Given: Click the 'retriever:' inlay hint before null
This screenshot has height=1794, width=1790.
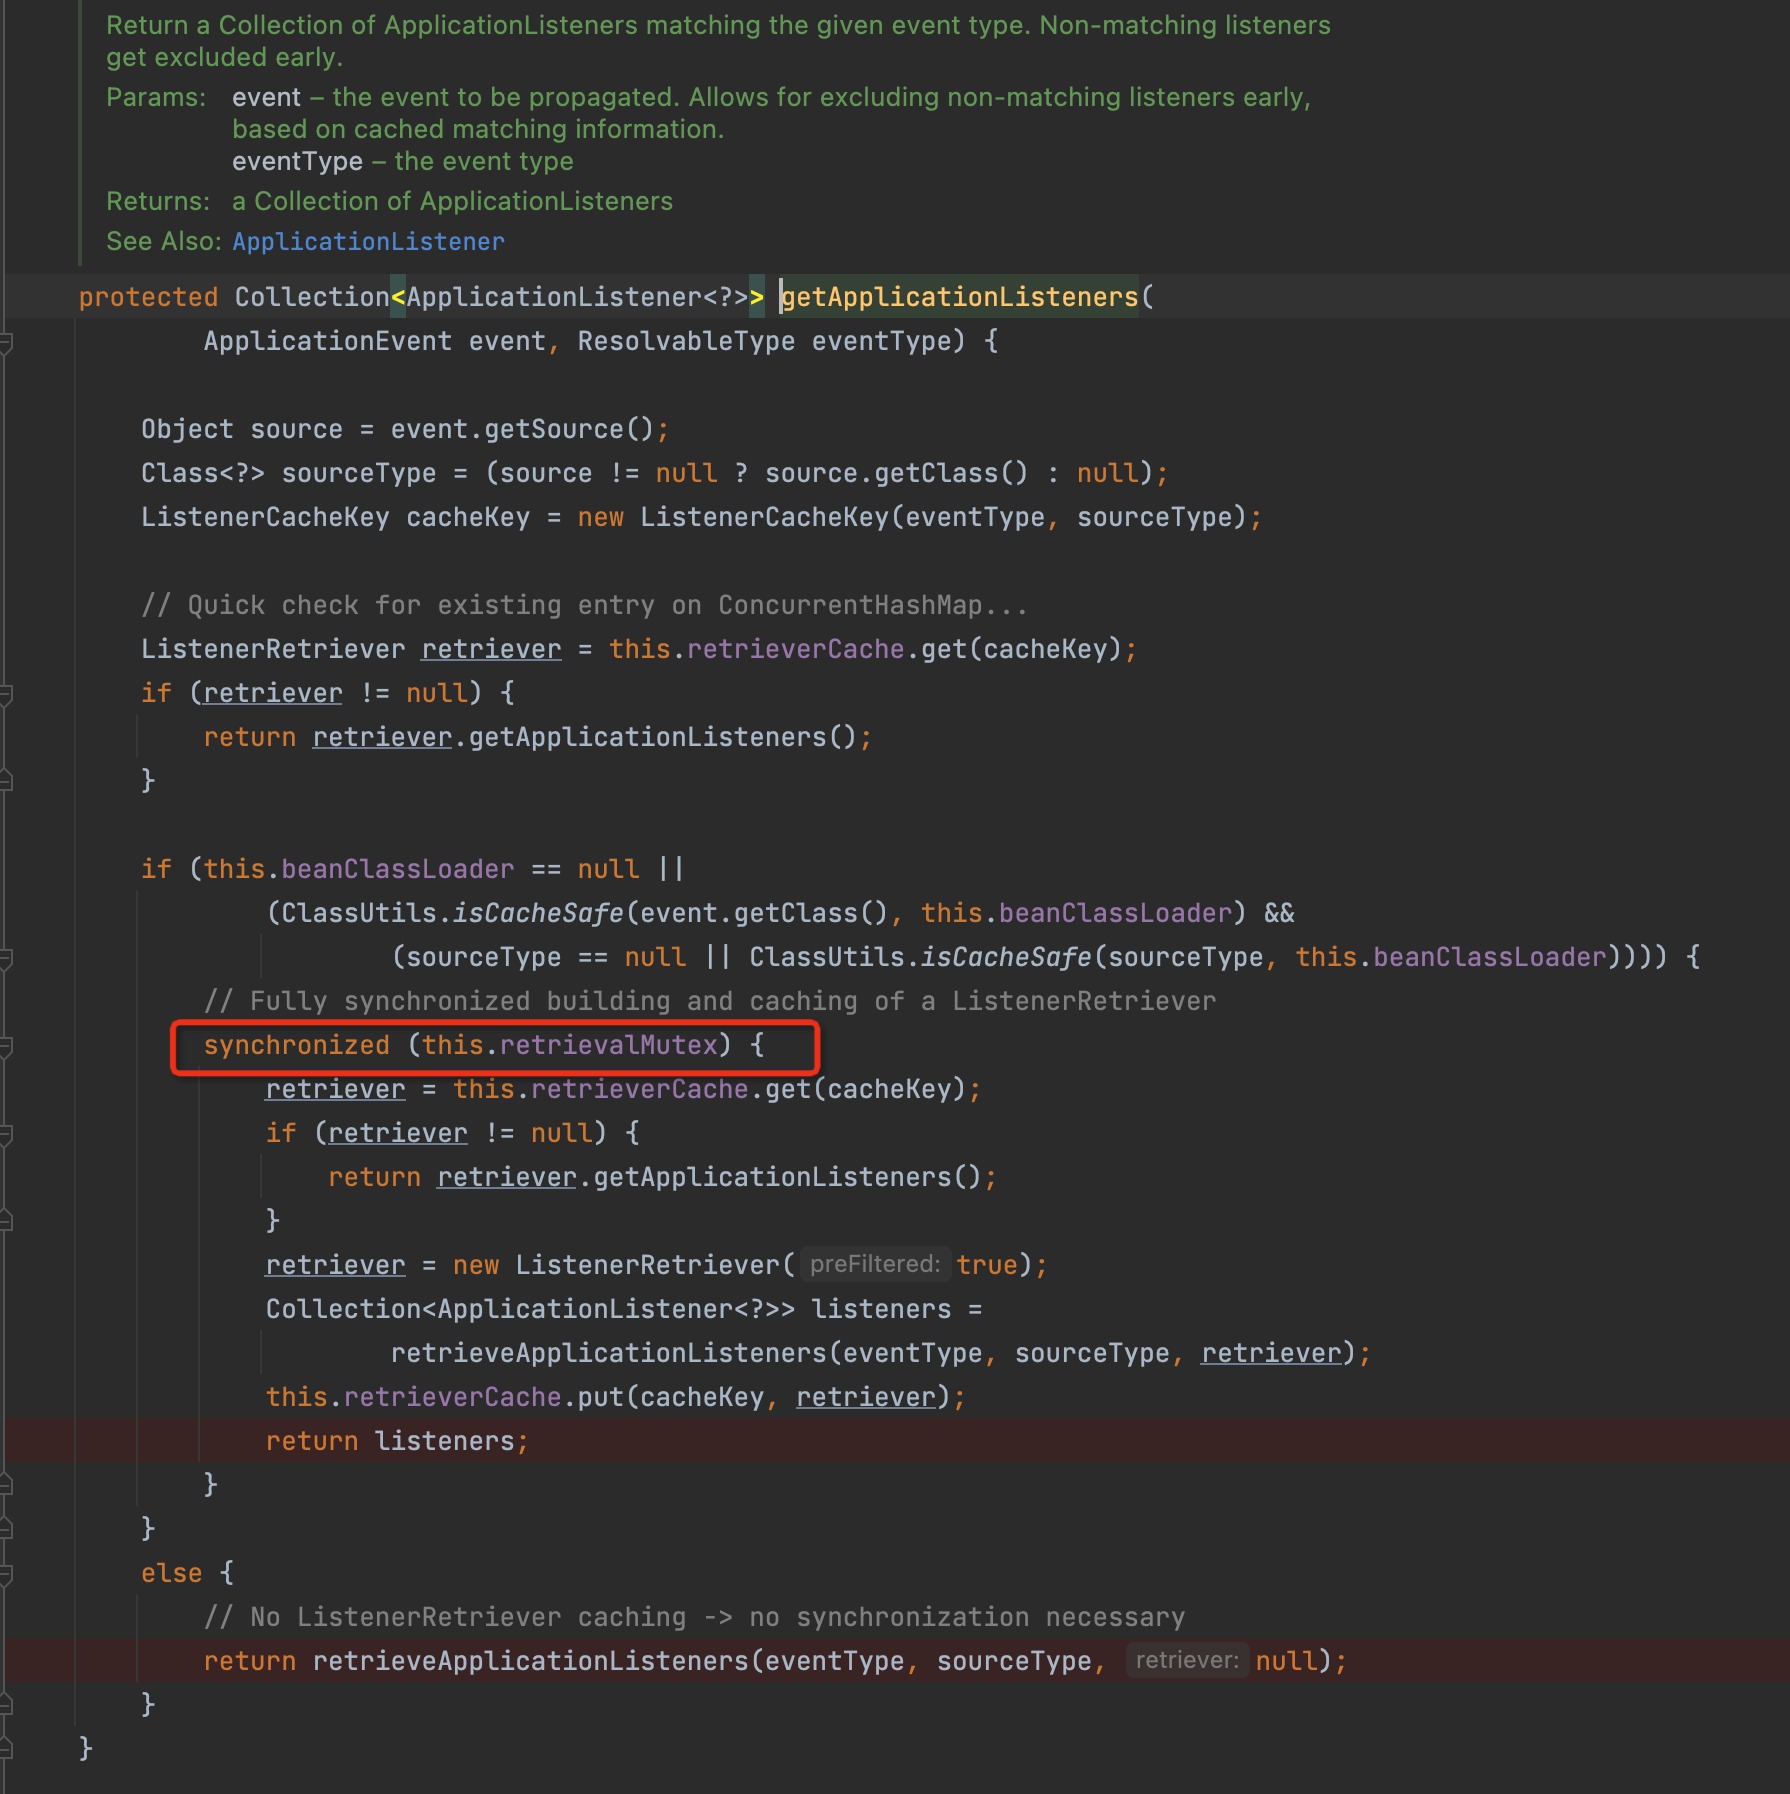Looking at the screenshot, I should point(1187,1660).
